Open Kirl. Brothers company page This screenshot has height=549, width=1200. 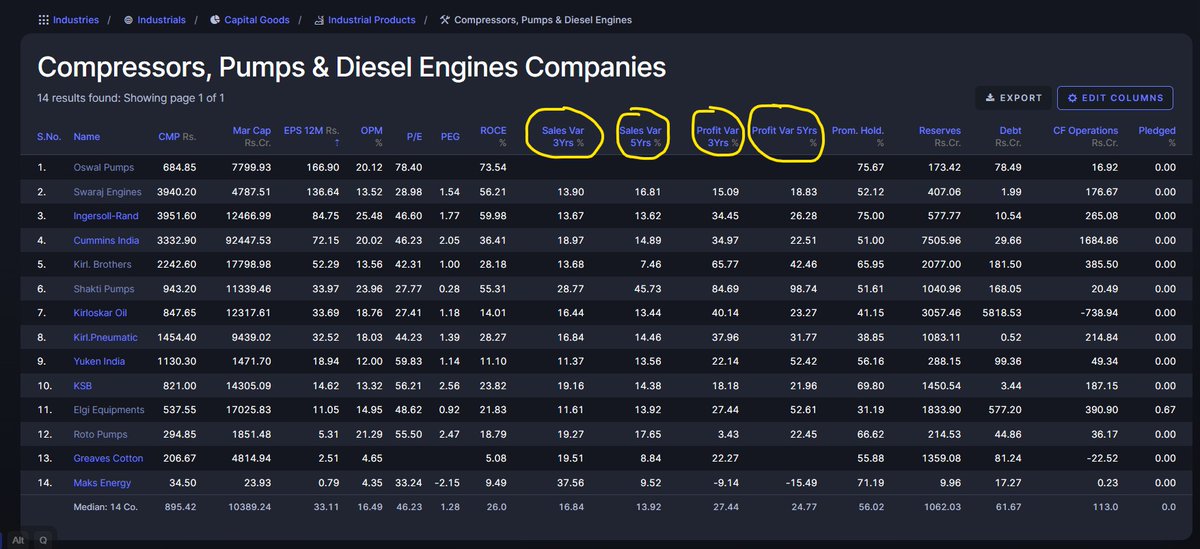[102, 264]
